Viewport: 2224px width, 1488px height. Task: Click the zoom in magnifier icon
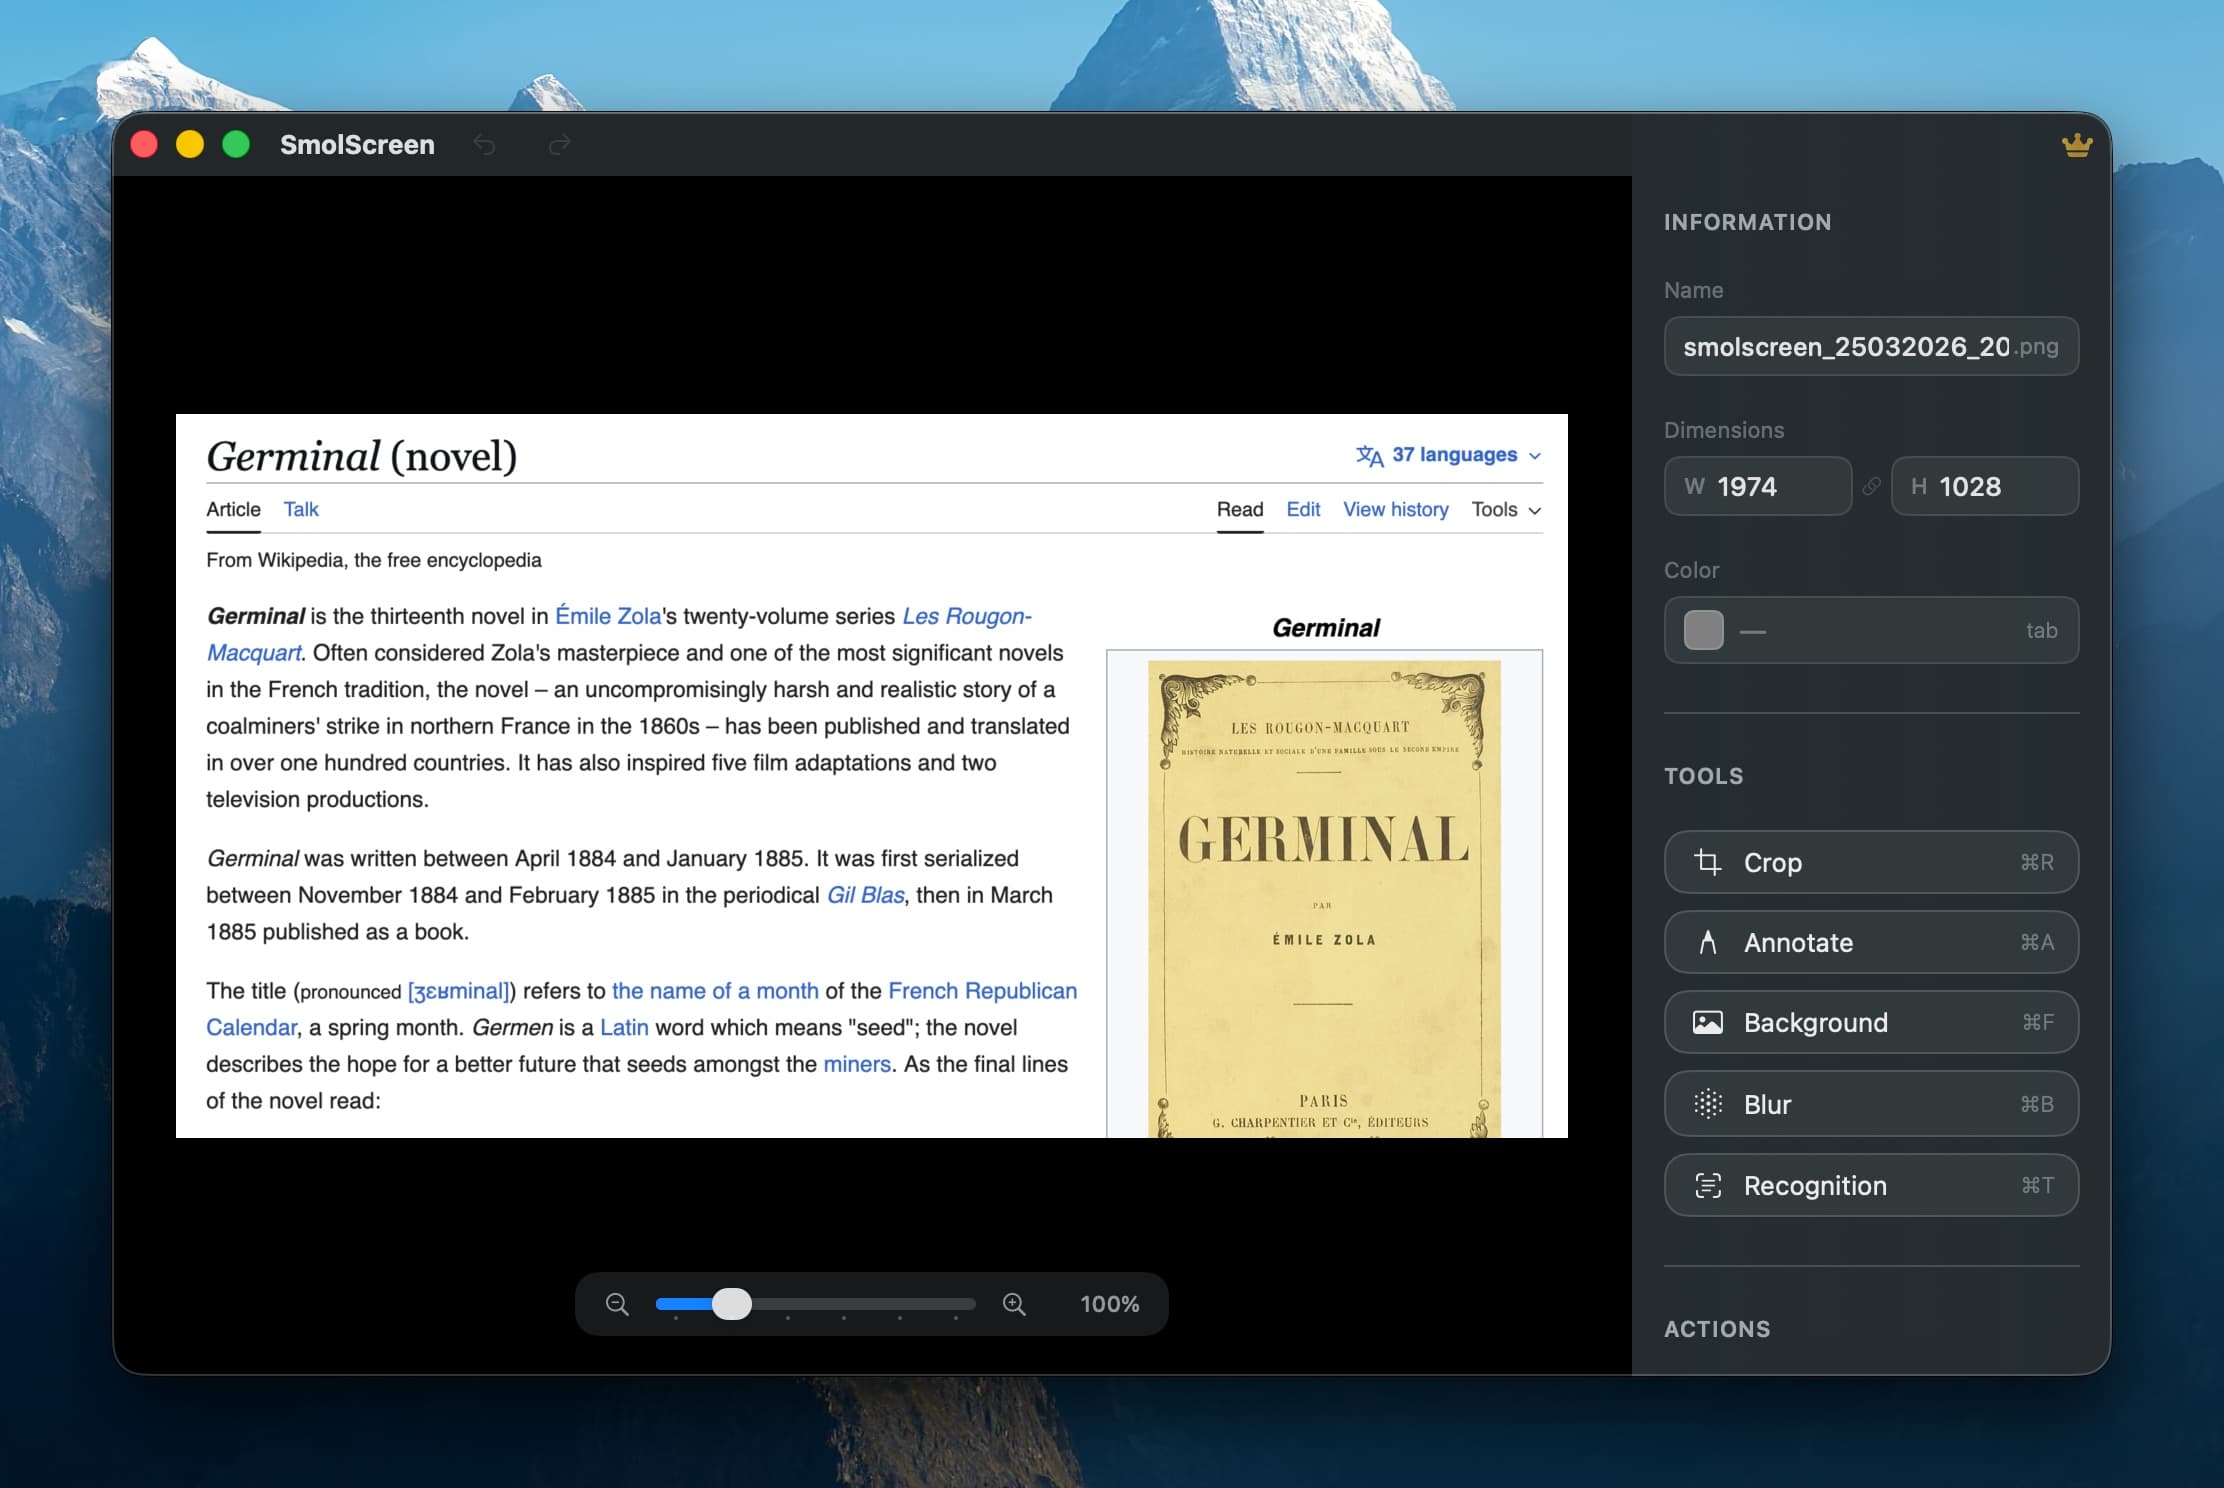[x=1014, y=1304]
